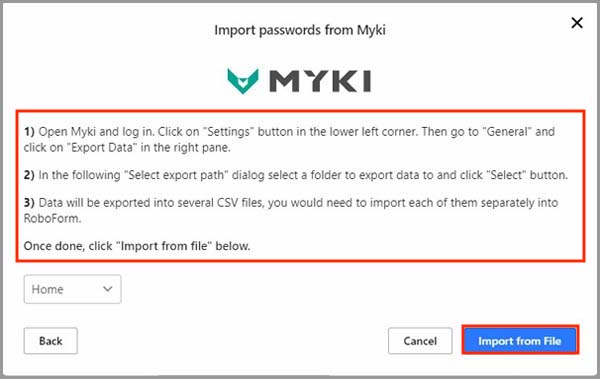This screenshot has height=379, width=600.
Task: Click the MYKI wordmark text
Action: 320,81
